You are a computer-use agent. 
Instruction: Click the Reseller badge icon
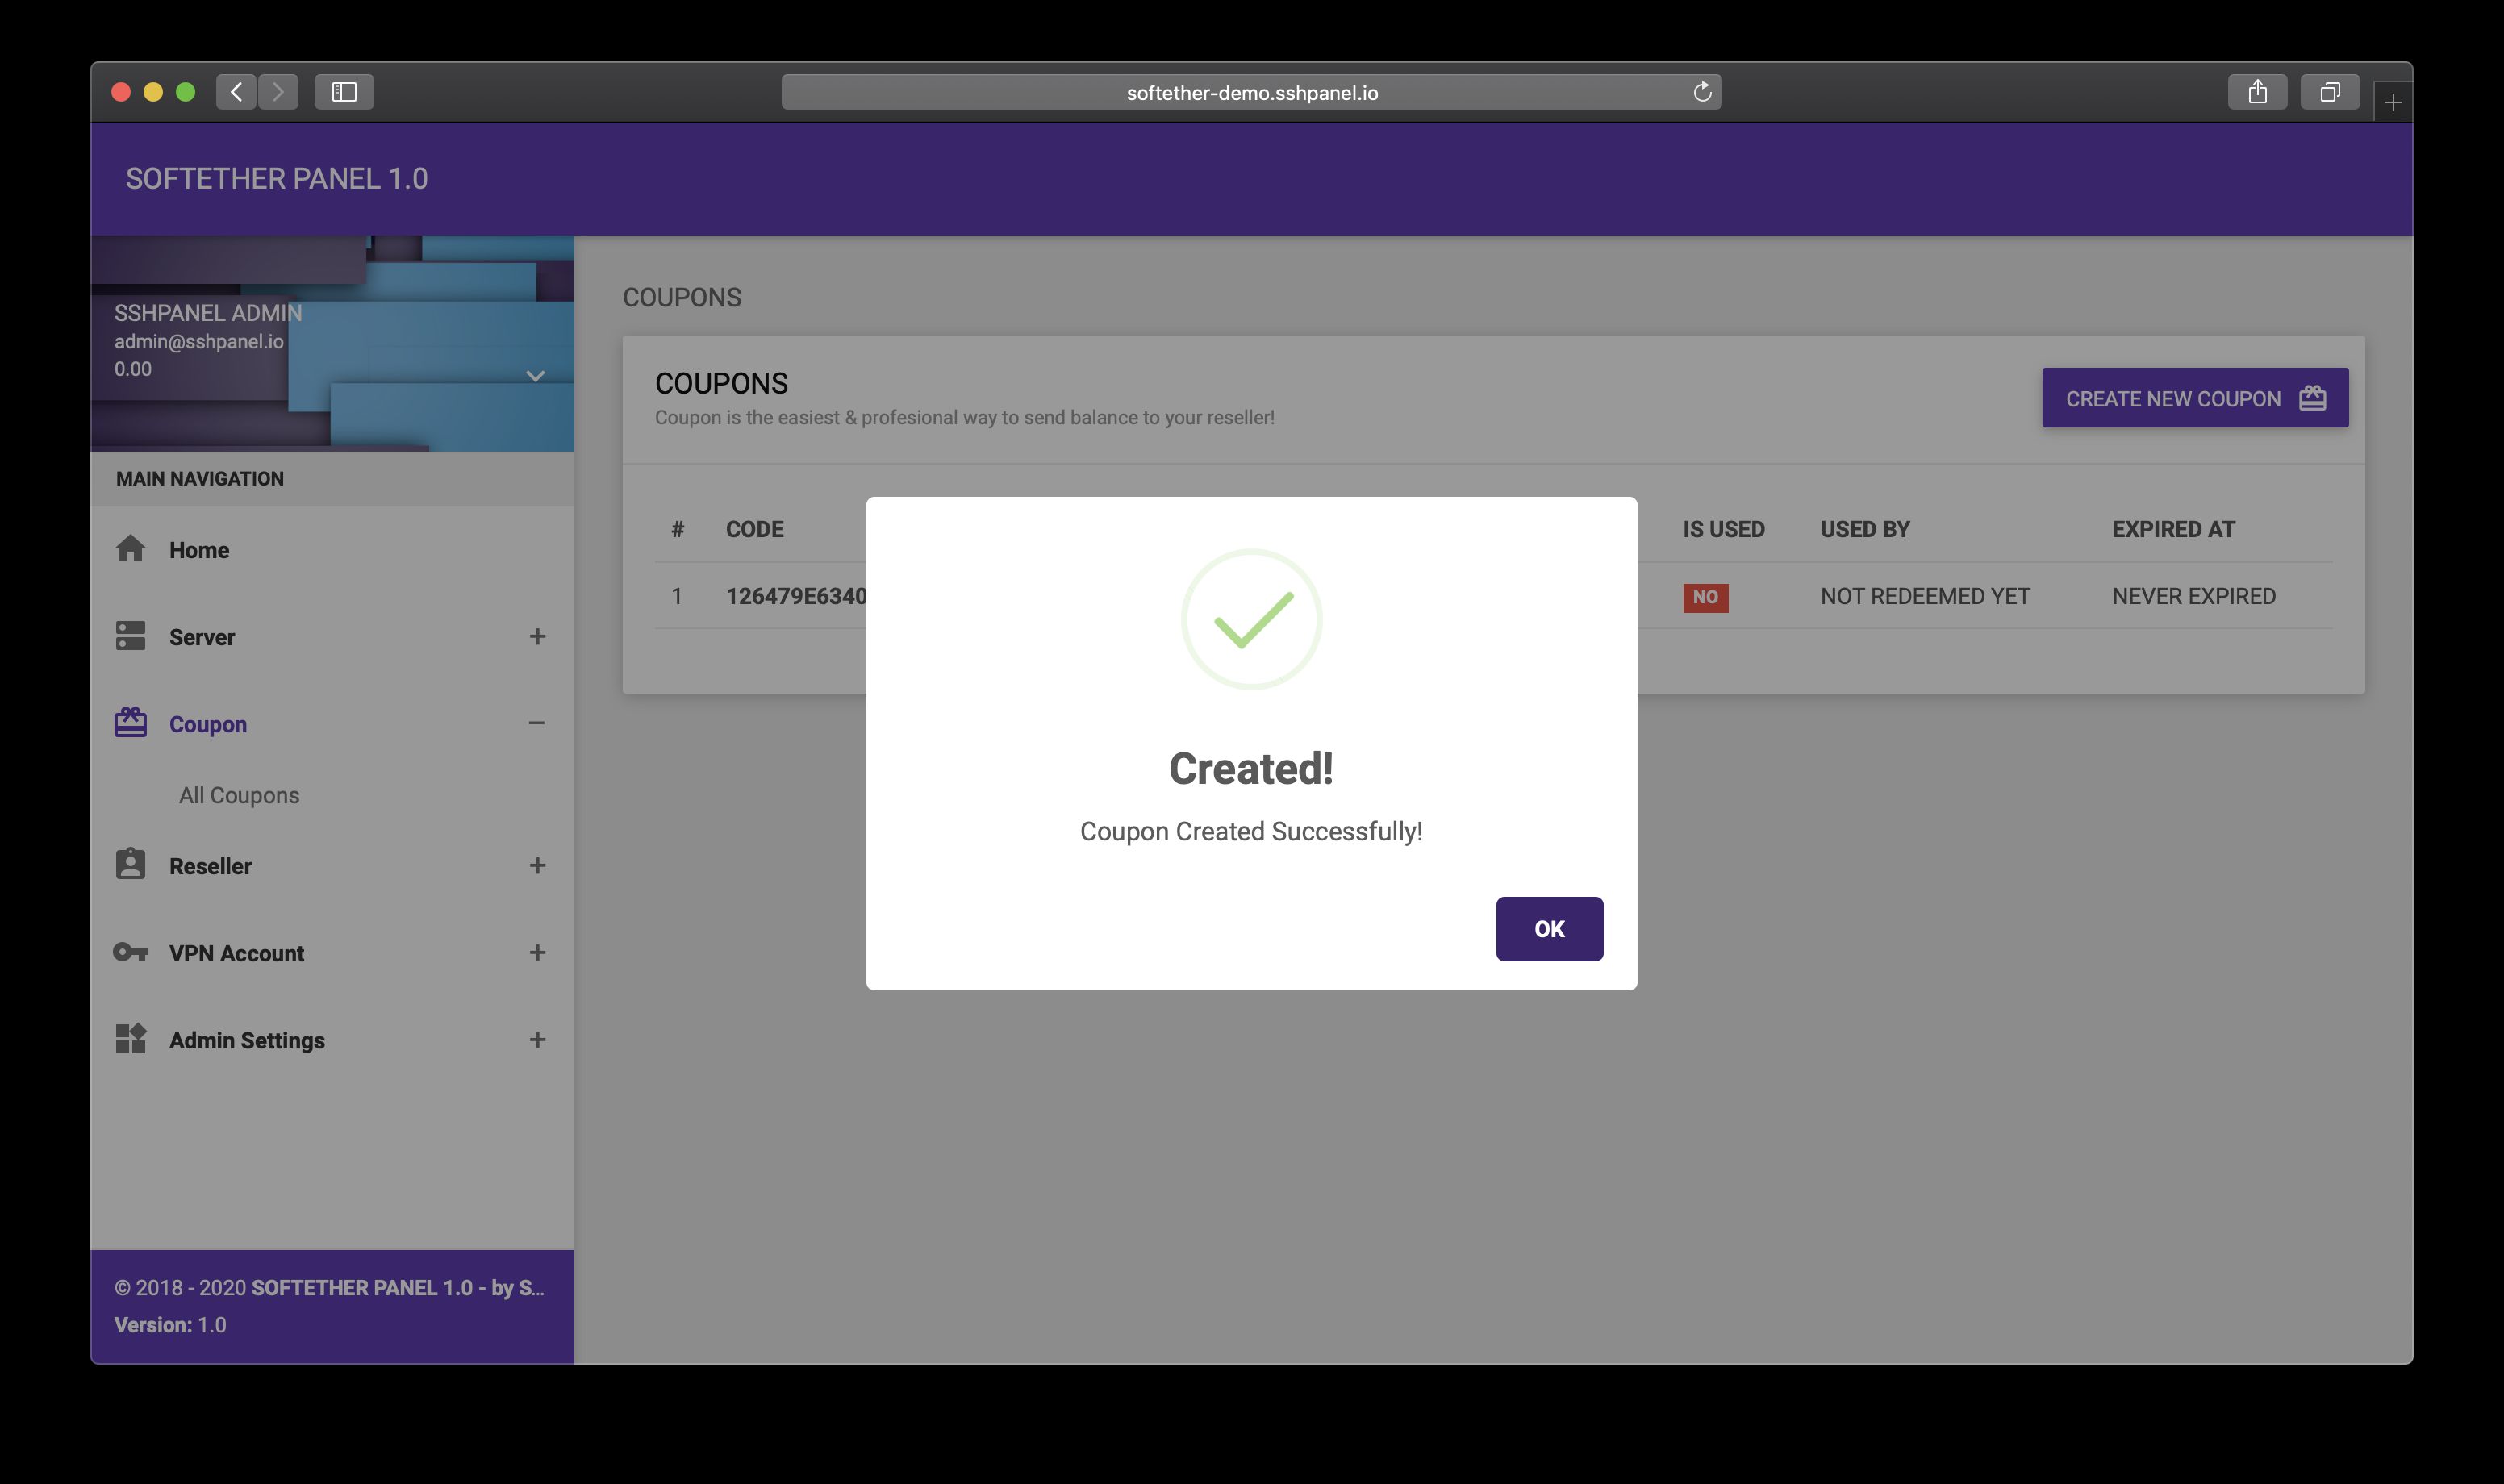[130, 865]
